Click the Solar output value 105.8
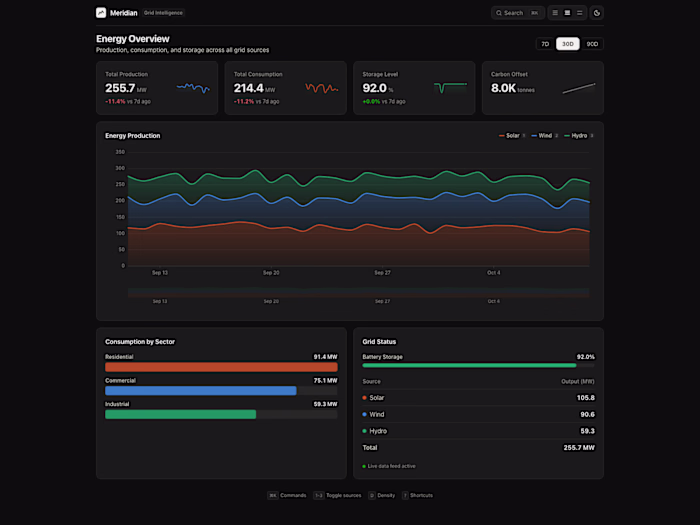 click(585, 398)
